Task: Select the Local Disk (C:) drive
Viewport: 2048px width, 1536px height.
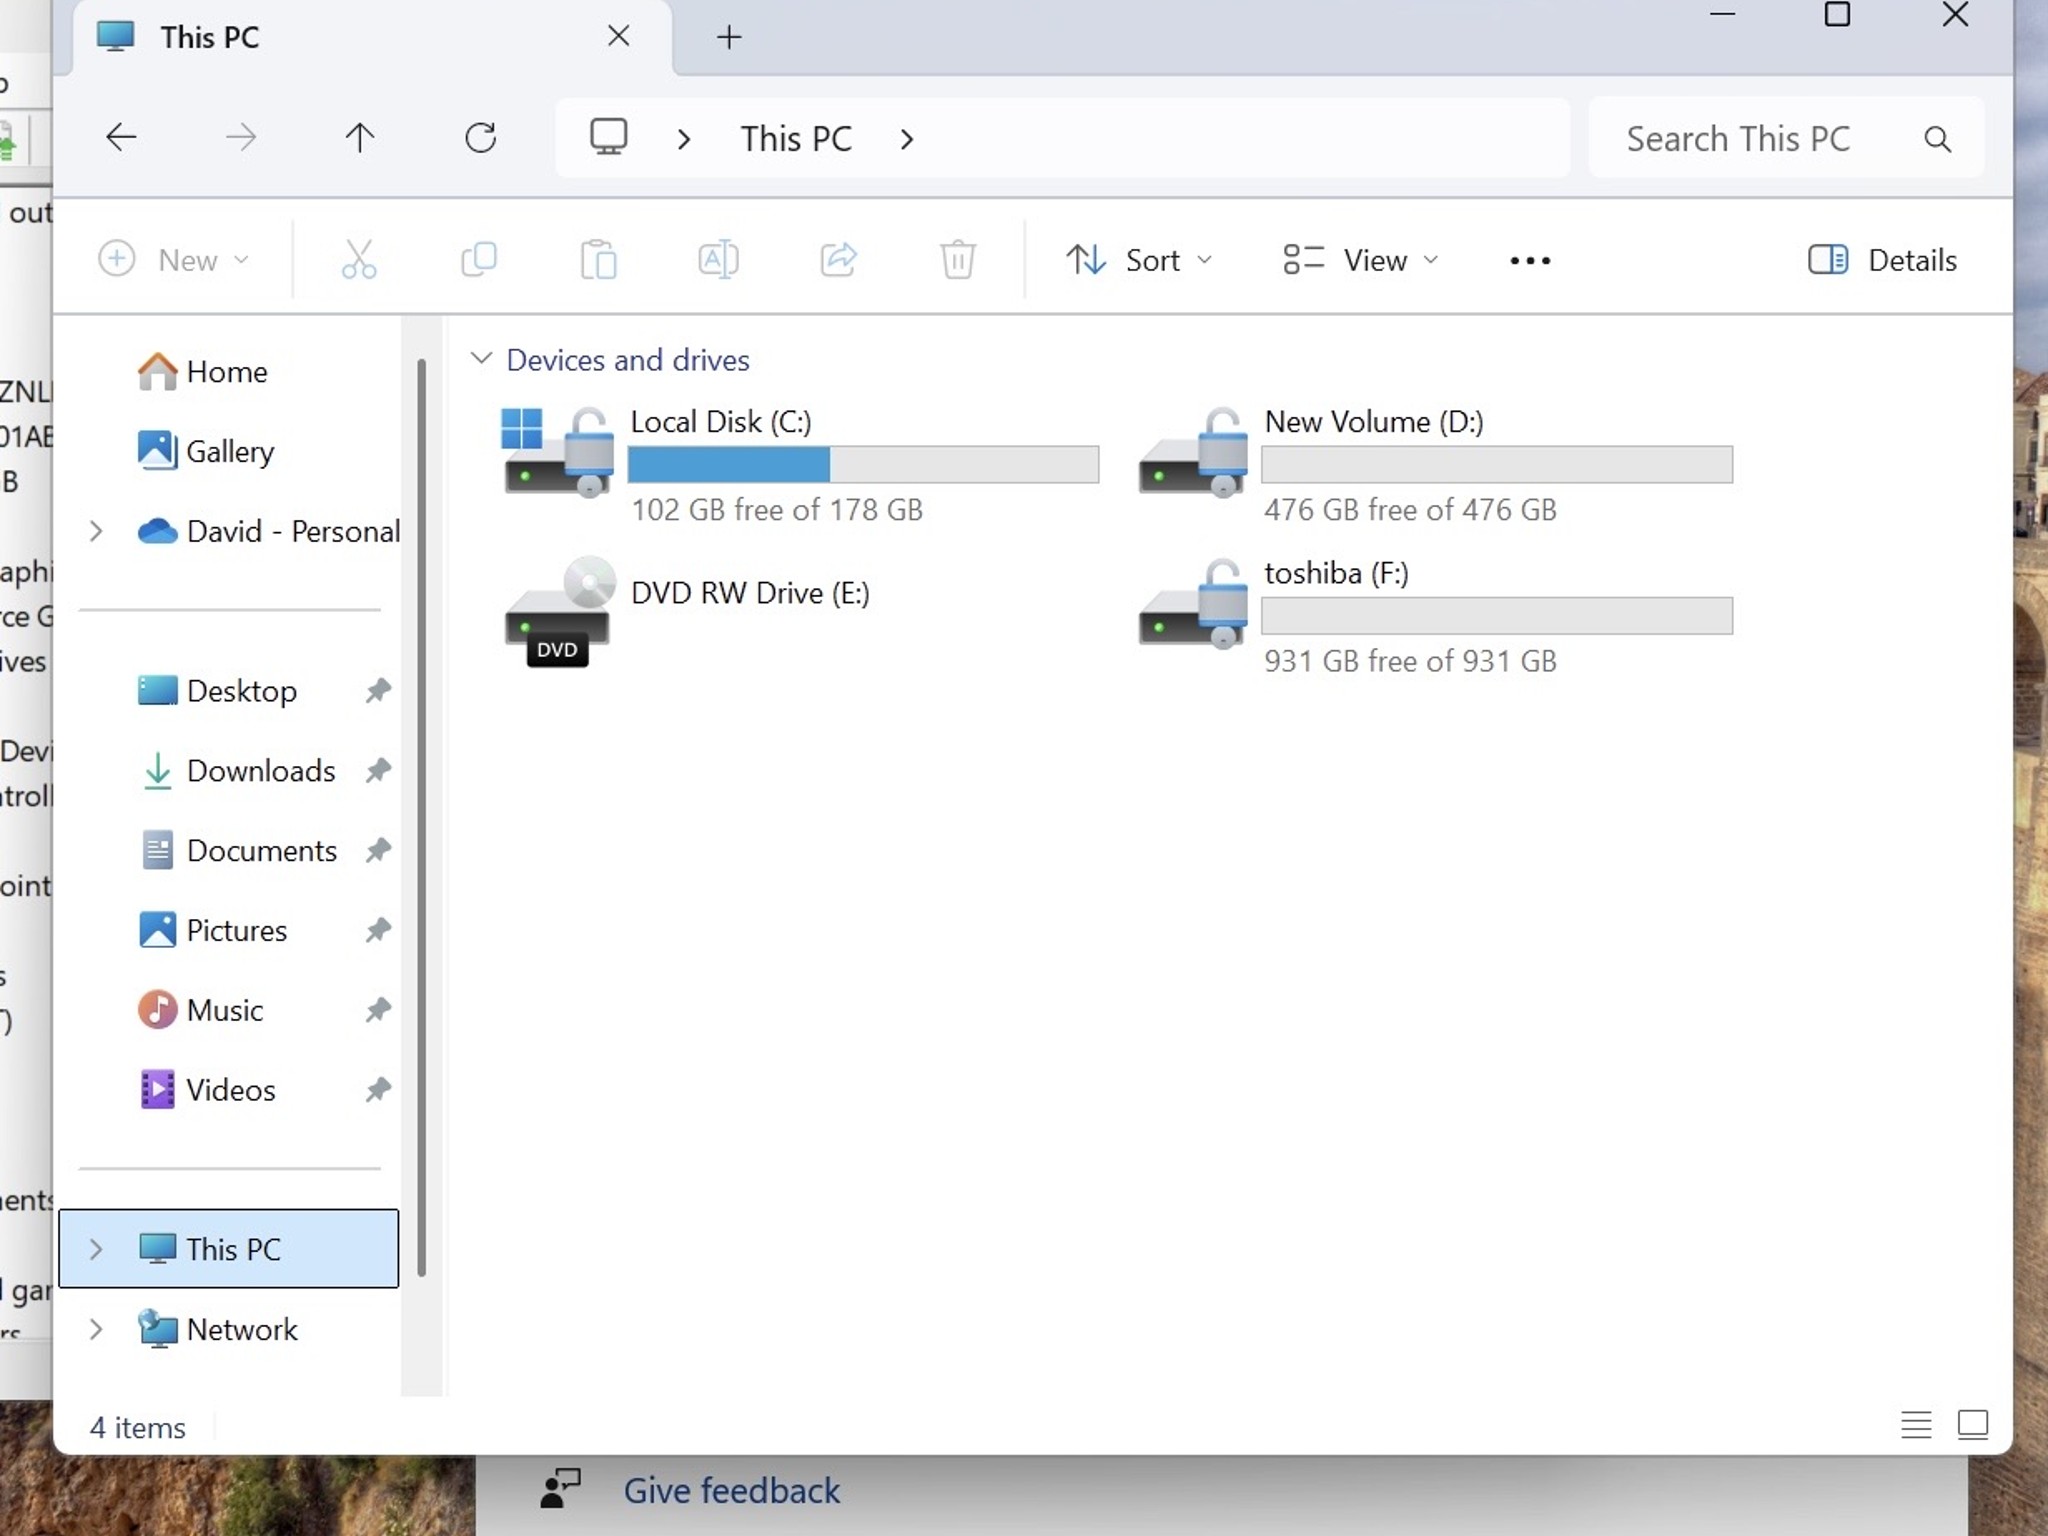Action: coord(800,466)
